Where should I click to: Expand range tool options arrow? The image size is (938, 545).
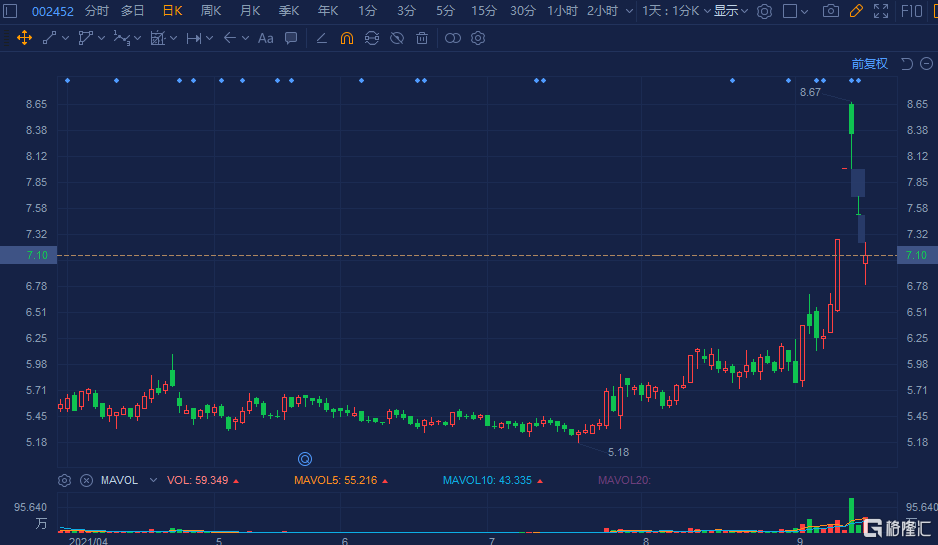click(209, 38)
